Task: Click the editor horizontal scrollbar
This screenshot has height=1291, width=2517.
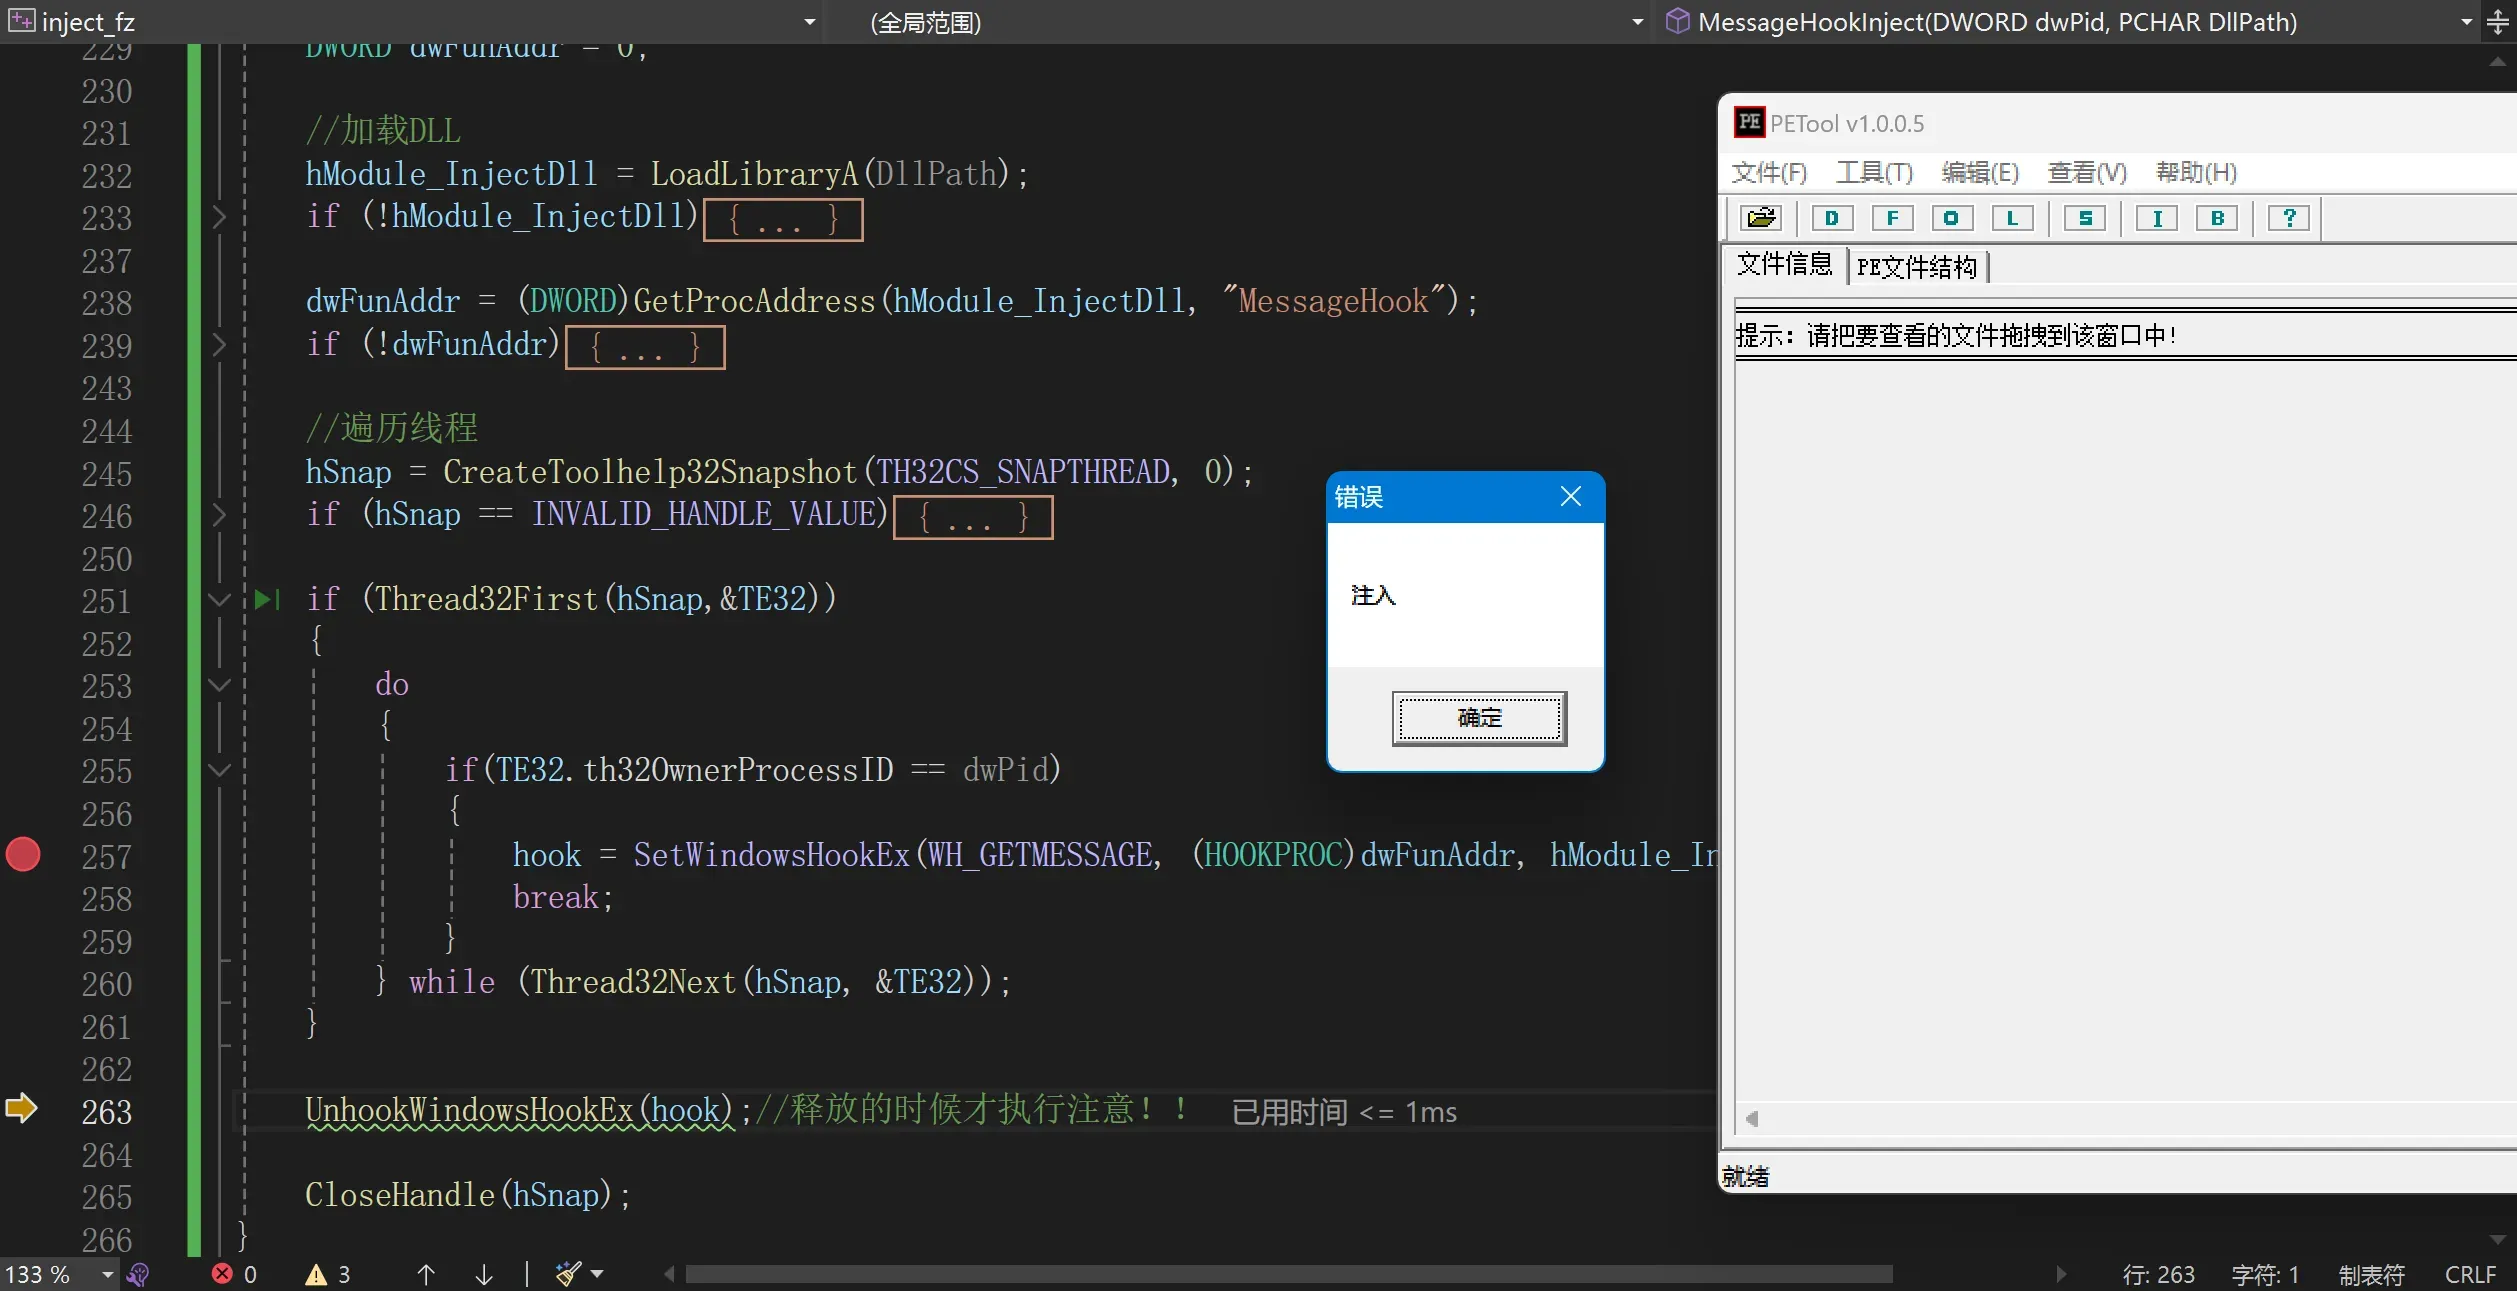Action: (1288, 1274)
